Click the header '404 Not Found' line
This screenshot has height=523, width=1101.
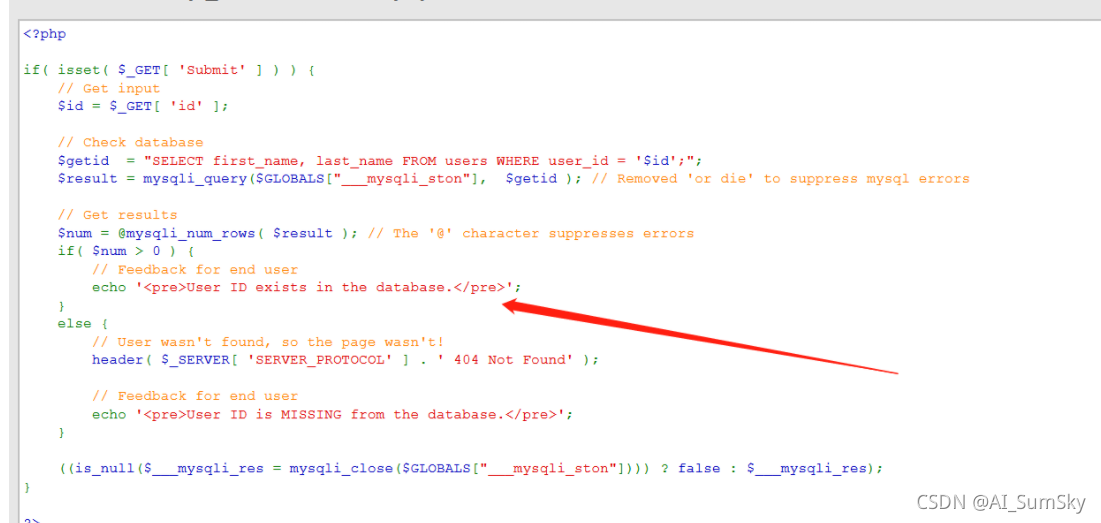(345, 359)
